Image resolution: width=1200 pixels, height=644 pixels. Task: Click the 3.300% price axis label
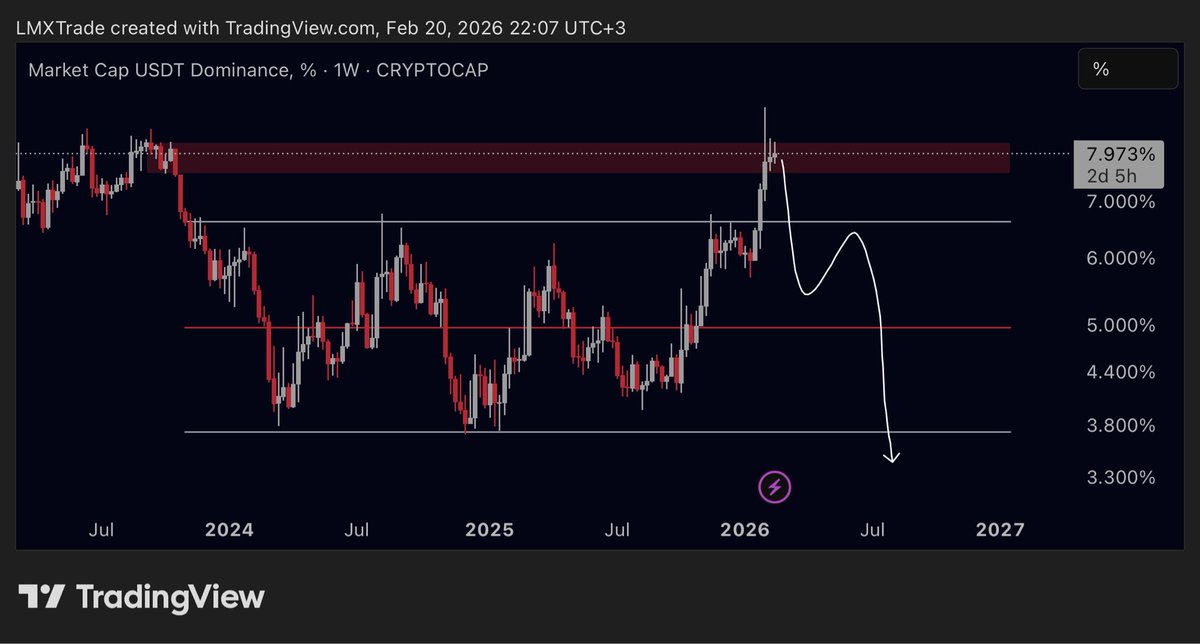click(1120, 478)
